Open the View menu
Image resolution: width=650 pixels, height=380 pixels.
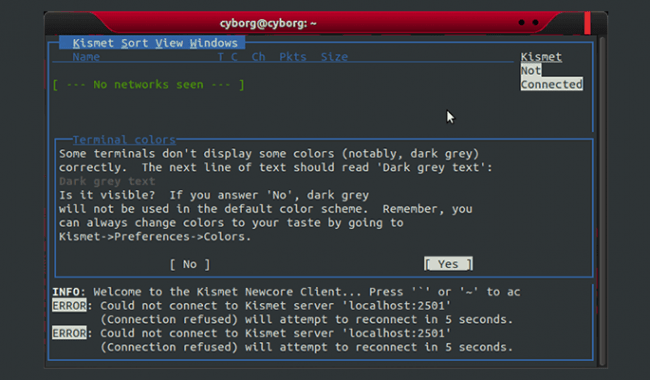[169, 43]
